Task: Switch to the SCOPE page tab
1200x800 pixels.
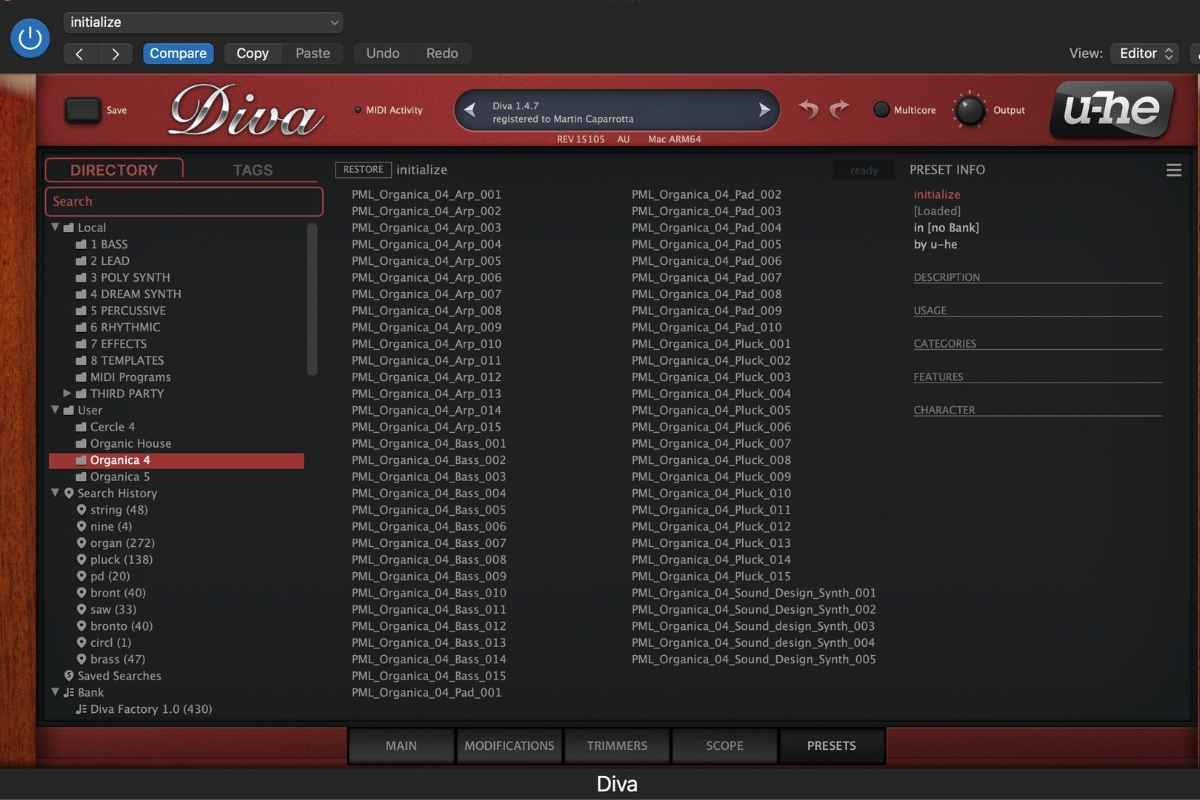Action: (725, 746)
